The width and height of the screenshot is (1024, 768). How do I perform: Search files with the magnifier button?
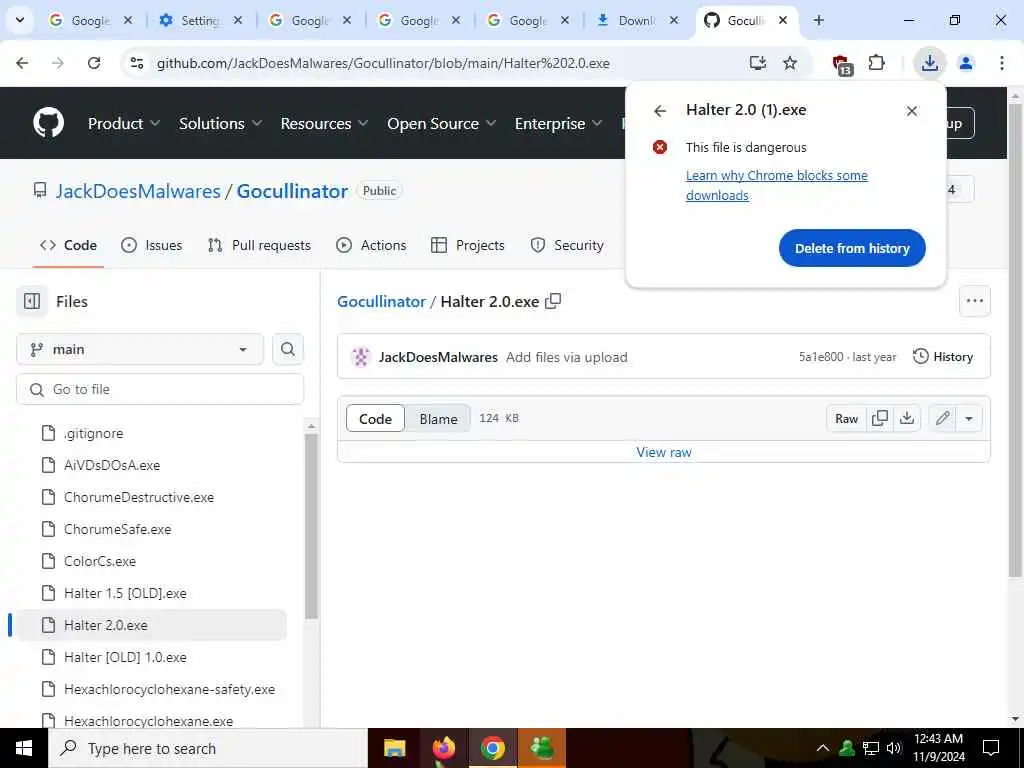[x=287, y=349]
